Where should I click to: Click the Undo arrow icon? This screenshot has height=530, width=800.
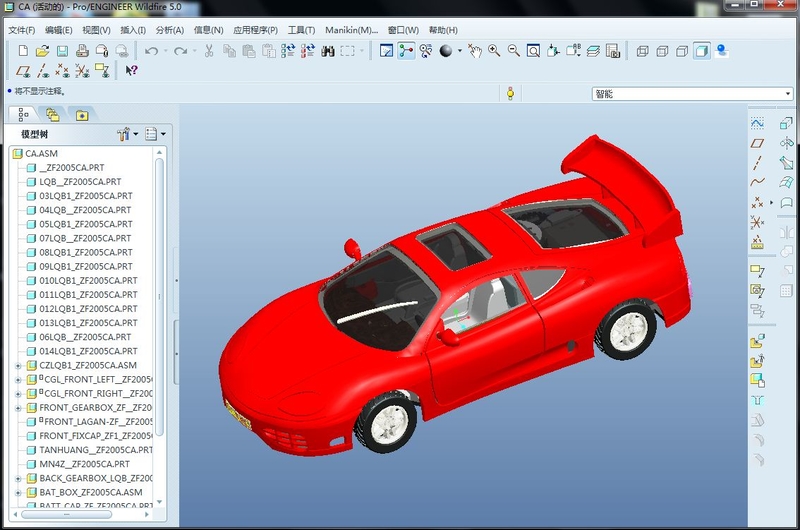point(151,51)
